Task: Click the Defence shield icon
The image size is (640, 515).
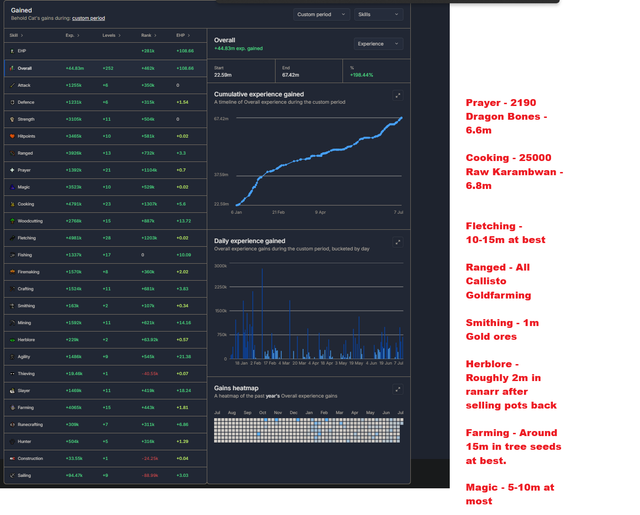Action: tap(12, 102)
